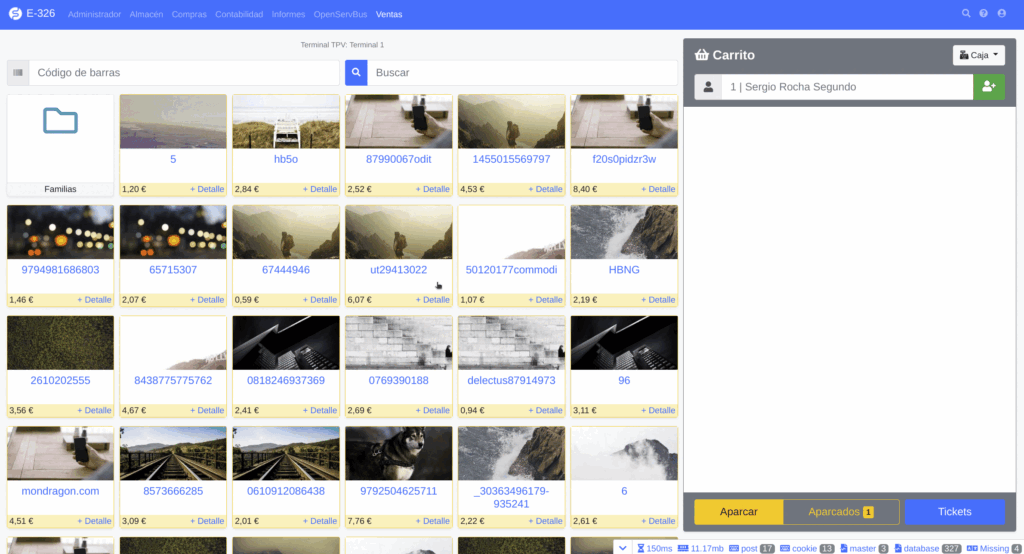Click the E-326 logo icon
The image size is (1024, 554).
(x=15, y=14)
